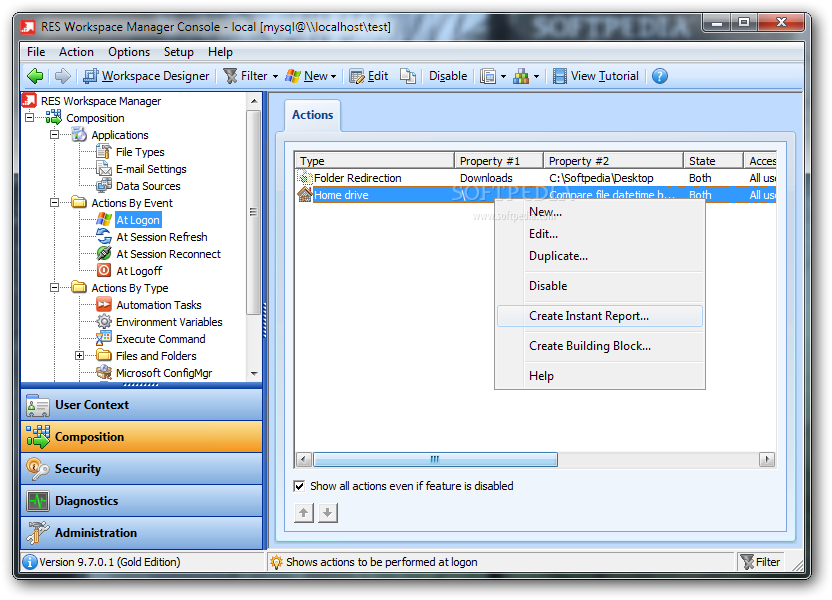Viewport: 832px width, 600px height.
Task: Click the Filter button in status bar
Action: pyautogui.click(x=760, y=562)
